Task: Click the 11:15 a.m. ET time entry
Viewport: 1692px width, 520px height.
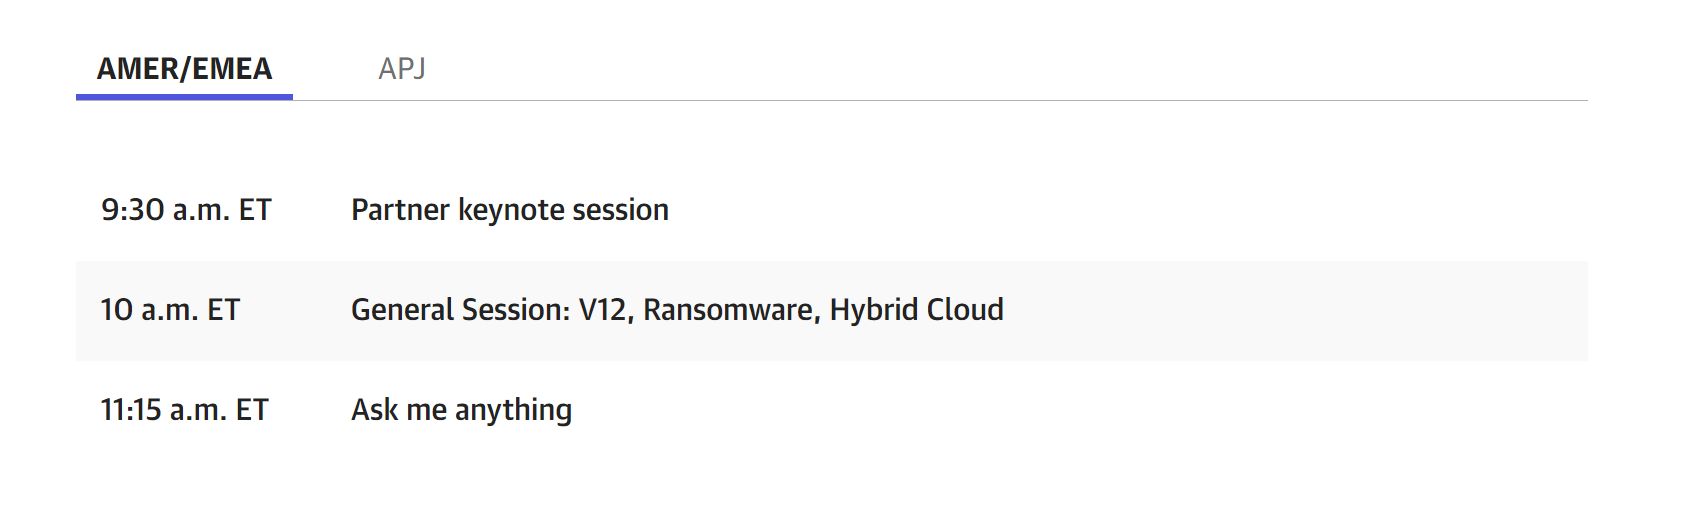Action: [x=185, y=410]
